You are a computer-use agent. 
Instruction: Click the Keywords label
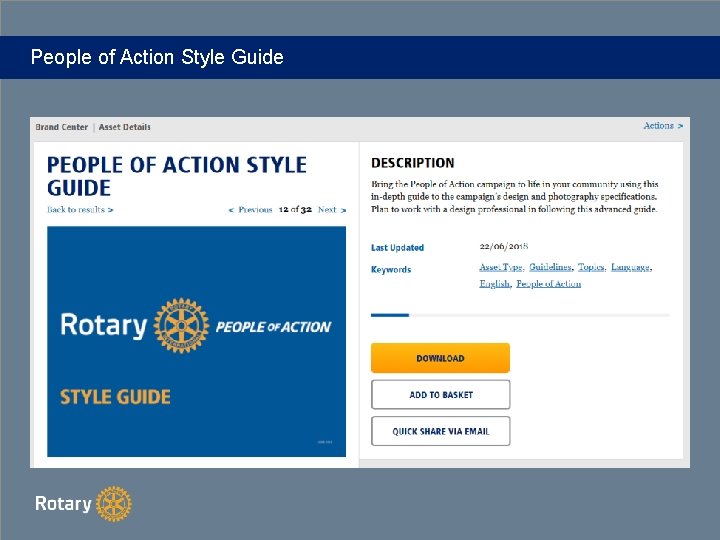[391, 270]
